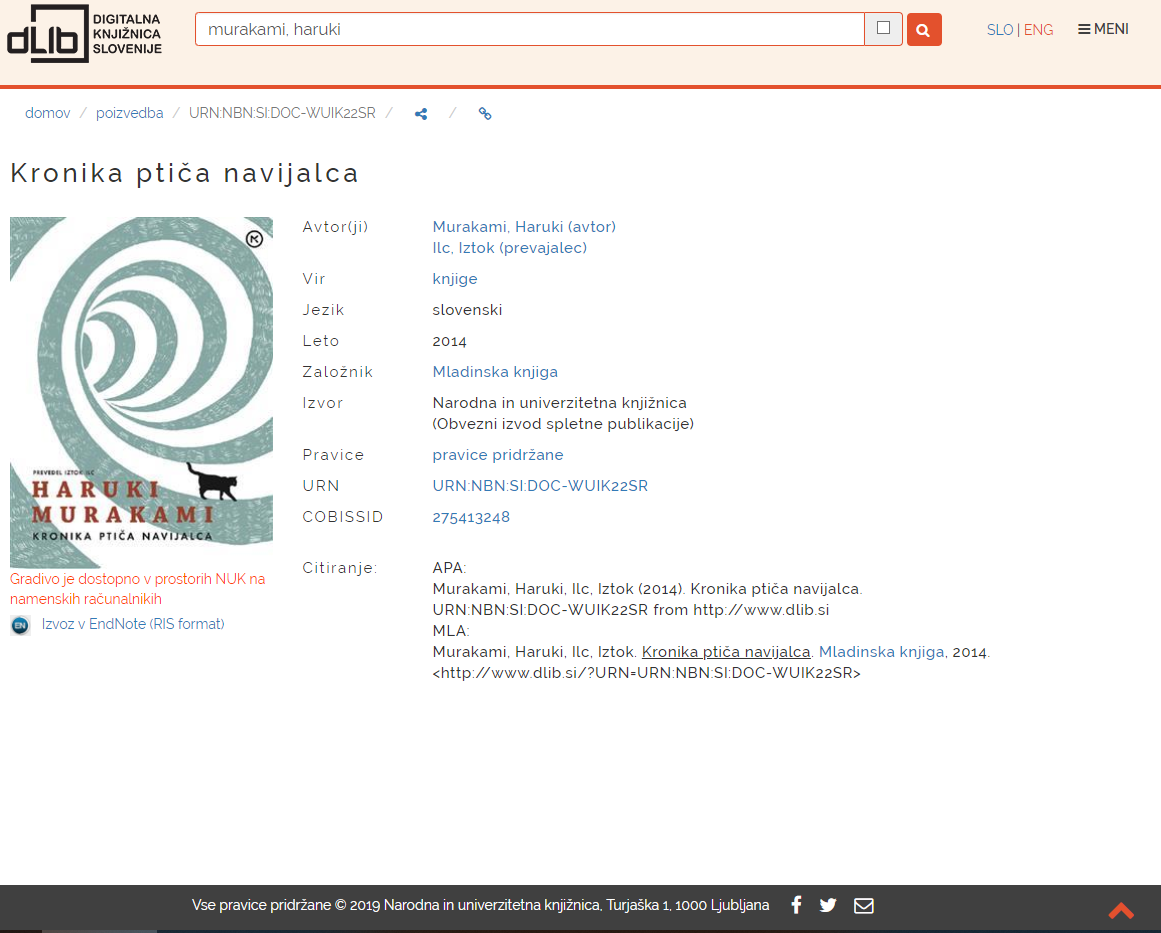Click the footer copyright text
Viewport: 1161px width, 933px height.
(481, 905)
